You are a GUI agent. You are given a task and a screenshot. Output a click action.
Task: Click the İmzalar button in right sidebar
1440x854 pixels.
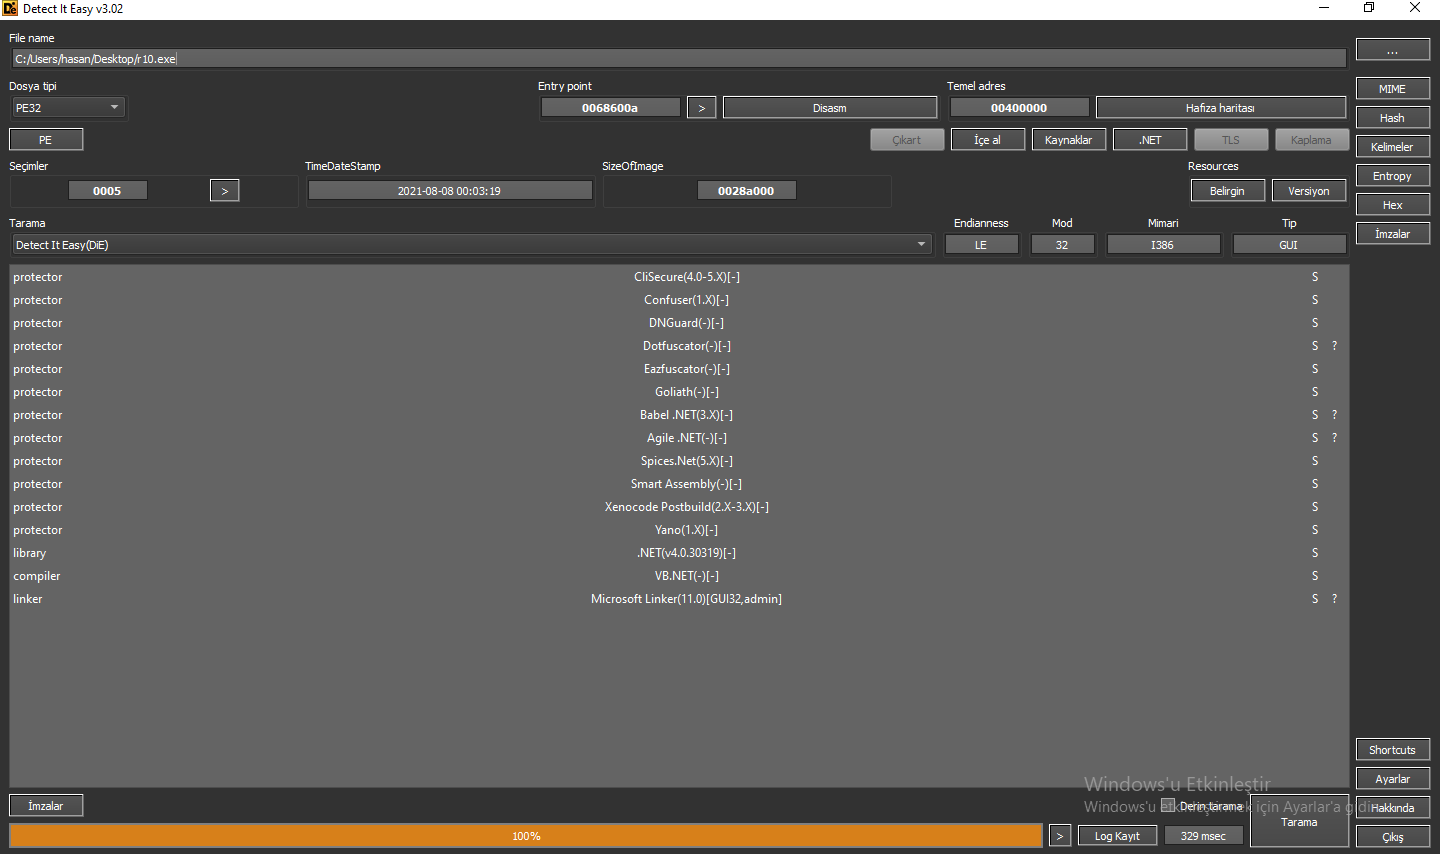point(1393,234)
